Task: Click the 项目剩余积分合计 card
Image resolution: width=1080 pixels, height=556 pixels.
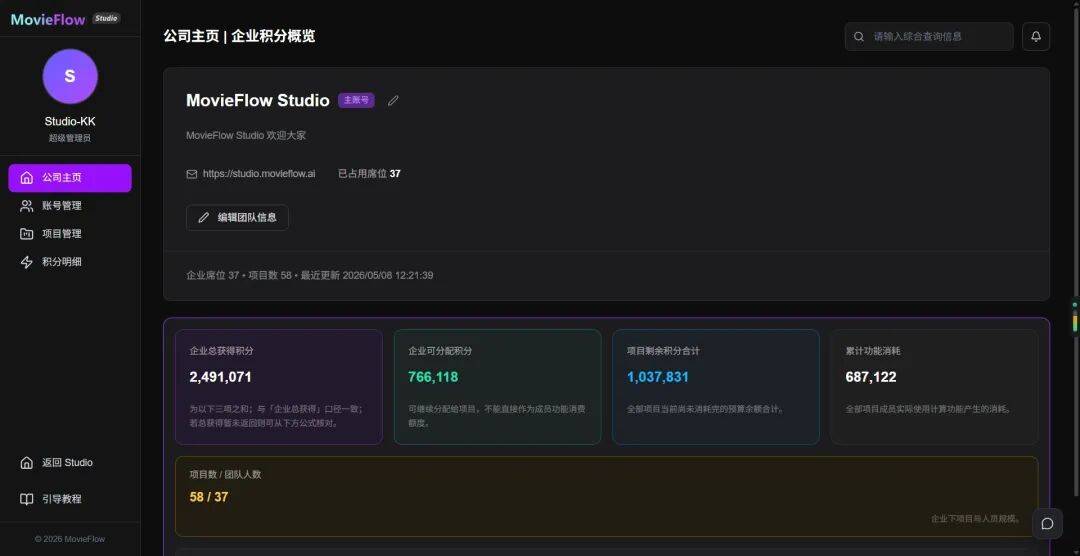Action: pyautogui.click(x=716, y=387)
